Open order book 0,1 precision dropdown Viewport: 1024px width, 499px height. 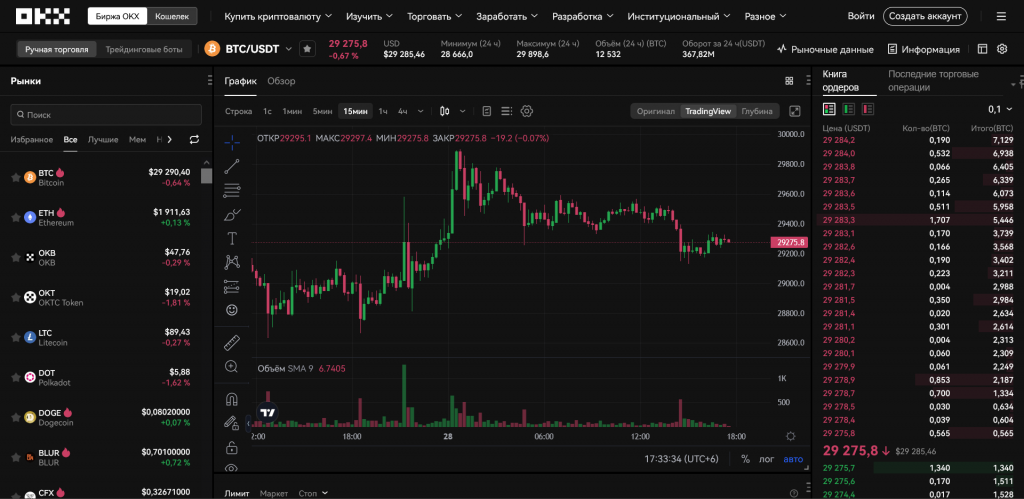coord(1001,109)
